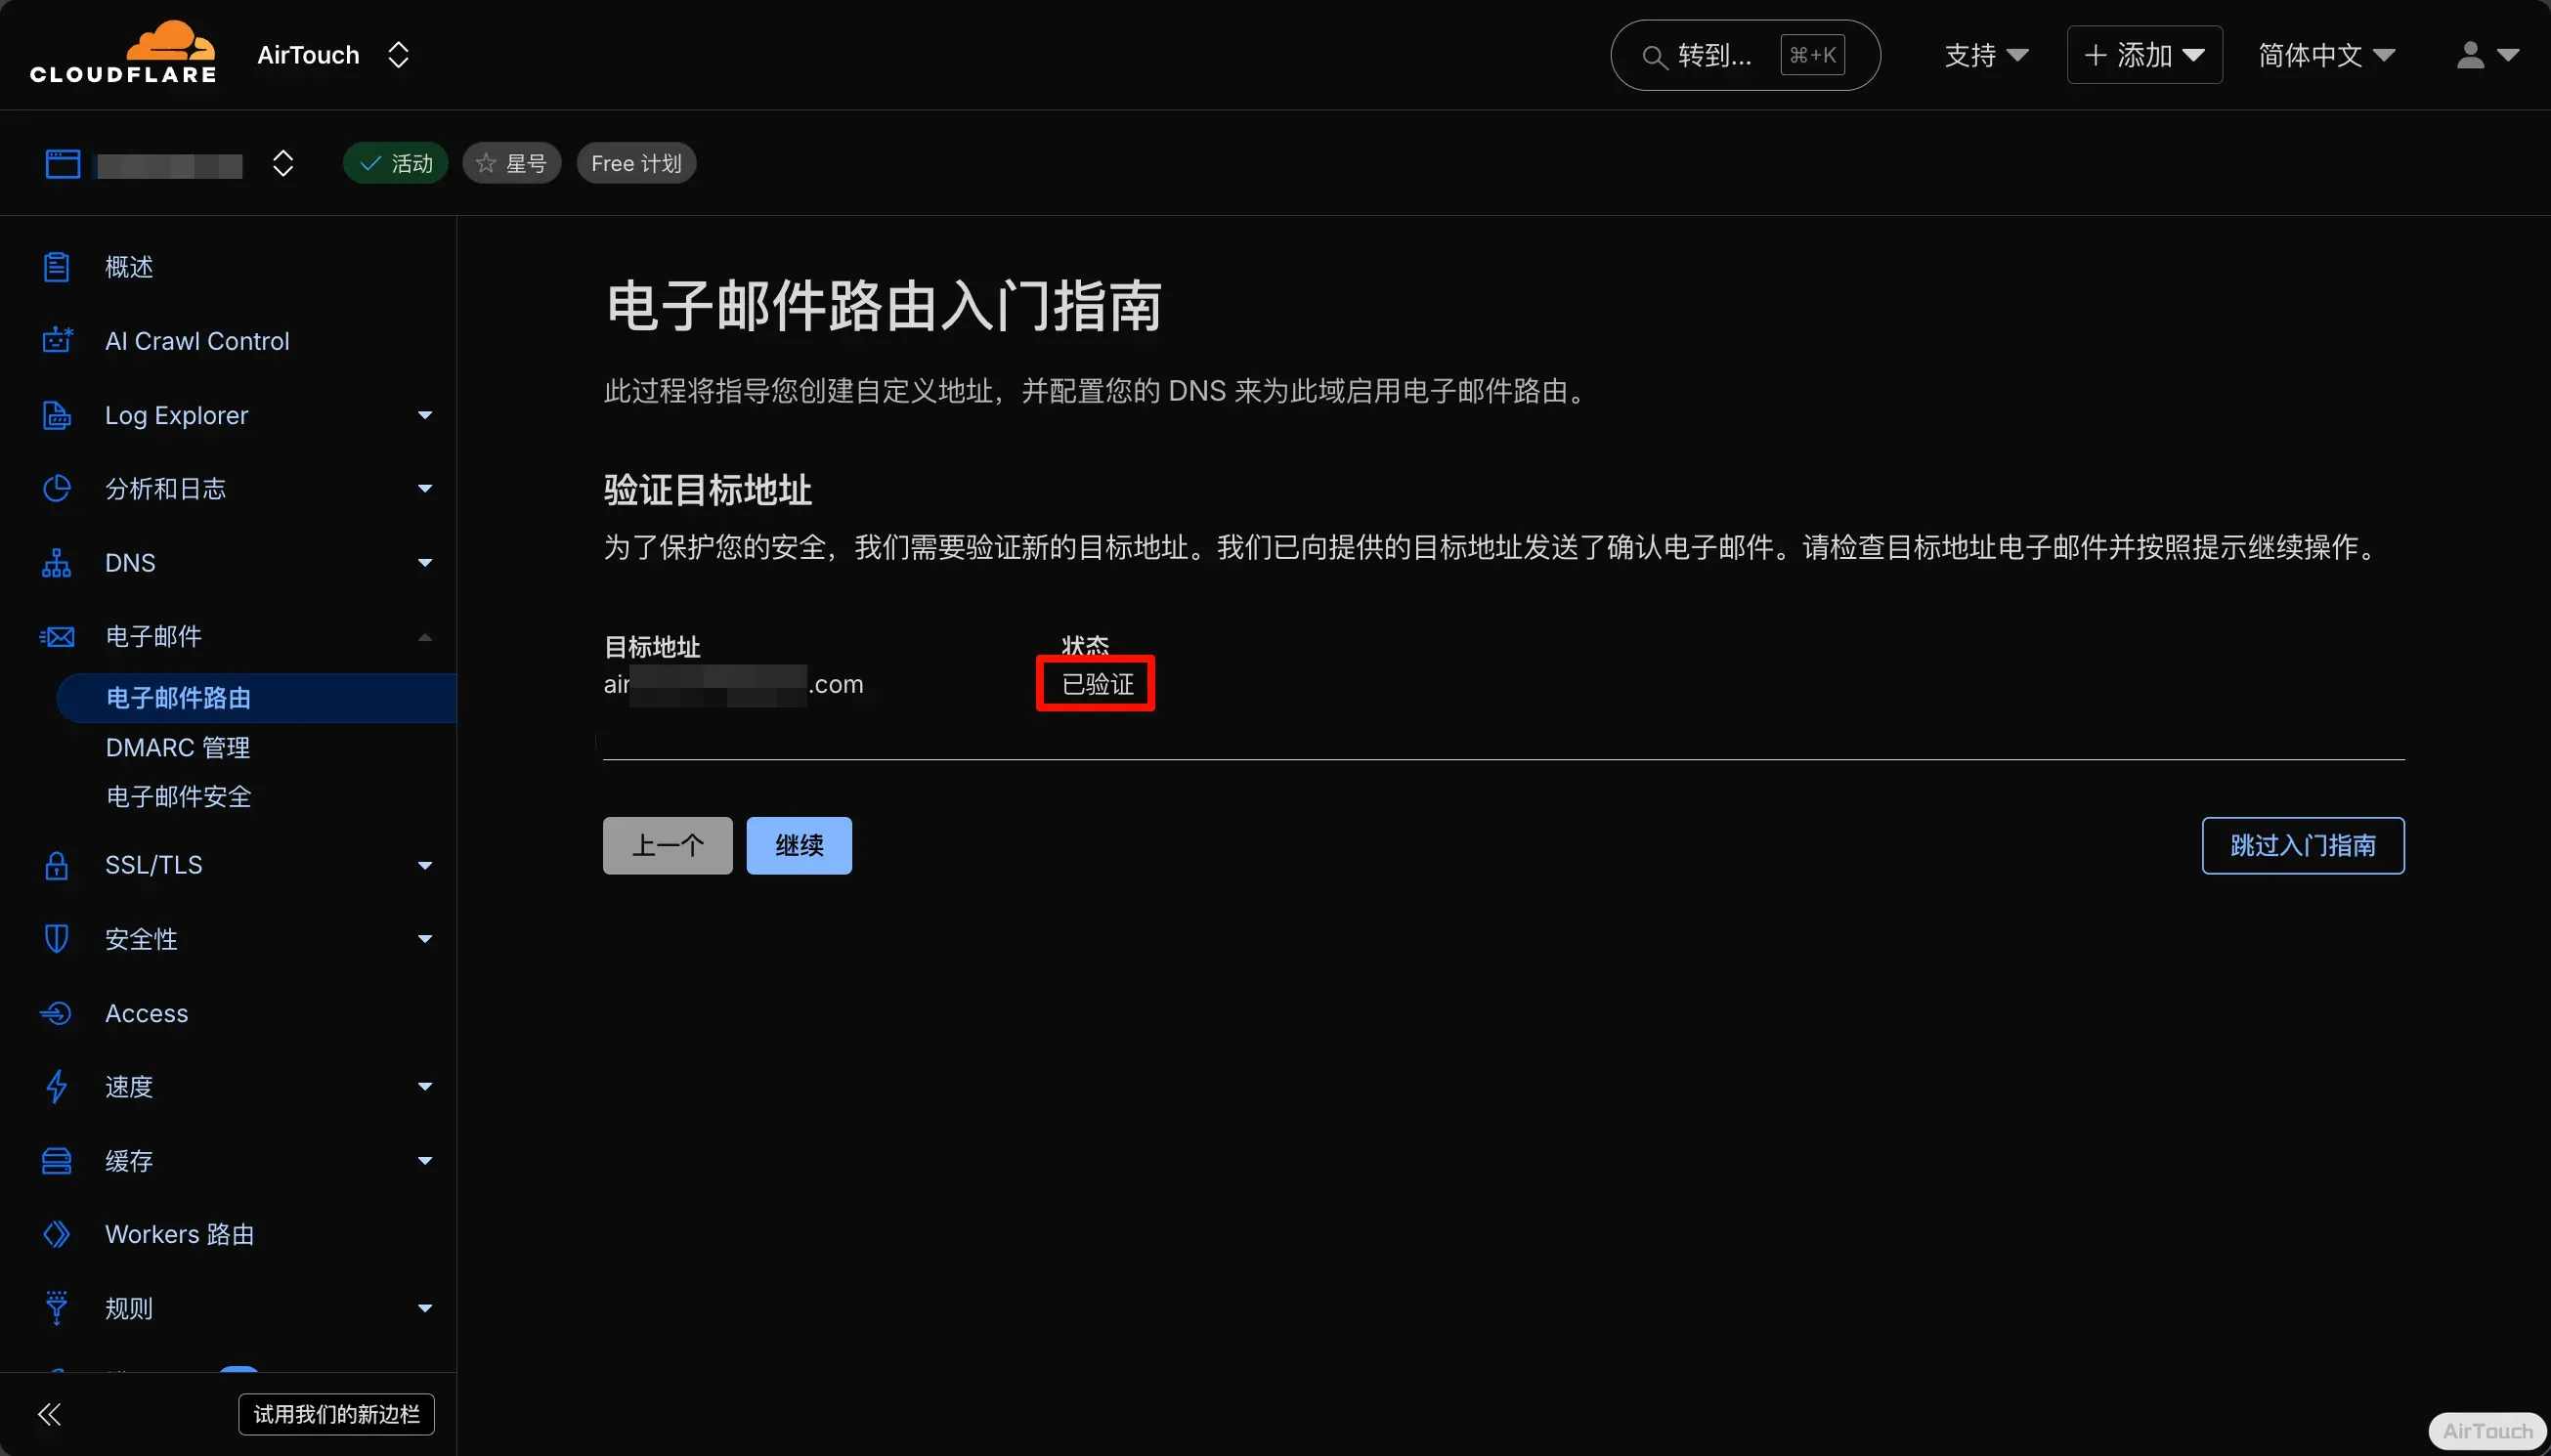Viewport: 2551px width, 1456px height.
Task: Open 电子邮件安全 in the sidebar
Action: pos(178,797)
